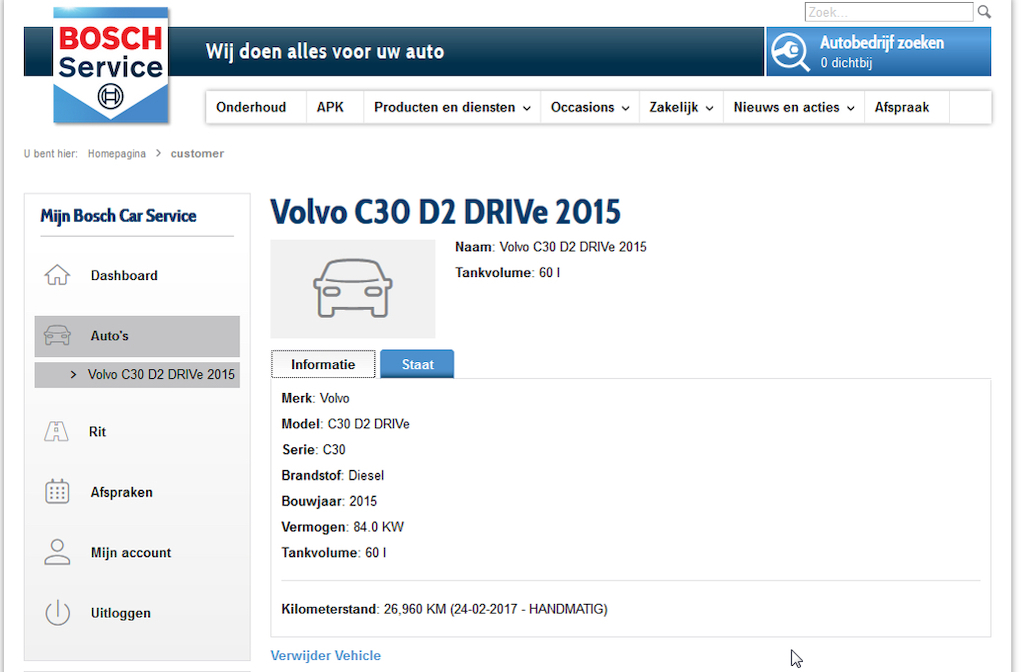
Task: Click the Autobedrijf zoeken wrench icon
Action: tap(790, 52)
